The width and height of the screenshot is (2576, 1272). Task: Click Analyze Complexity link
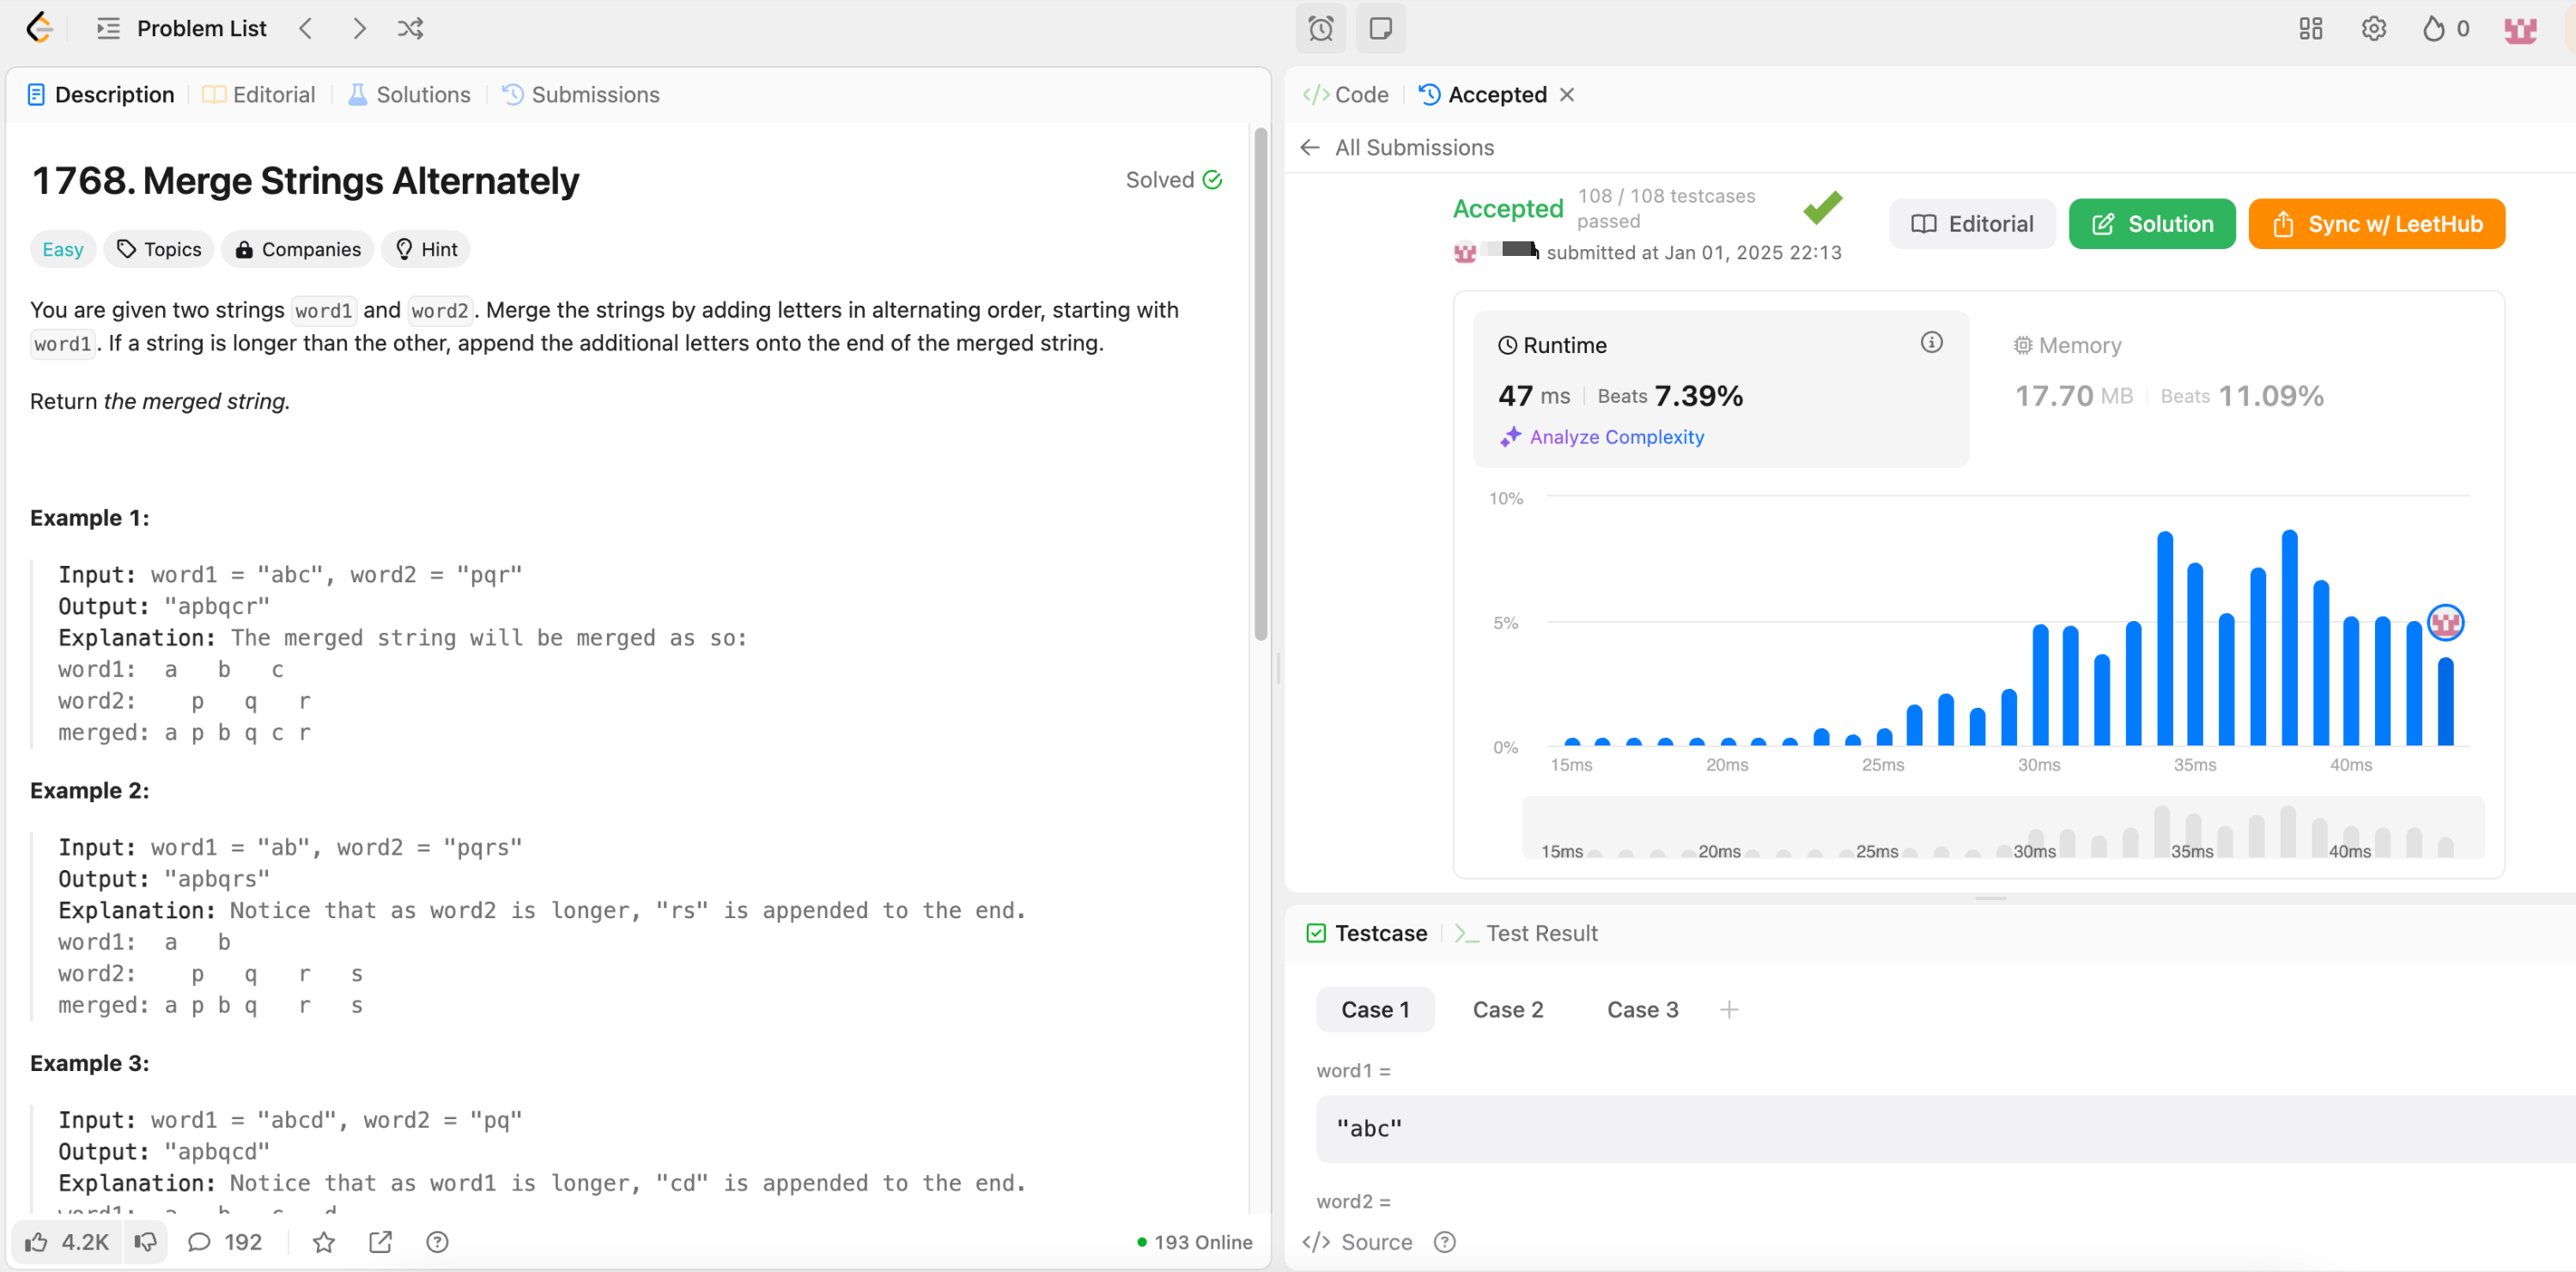point(1616,437)
